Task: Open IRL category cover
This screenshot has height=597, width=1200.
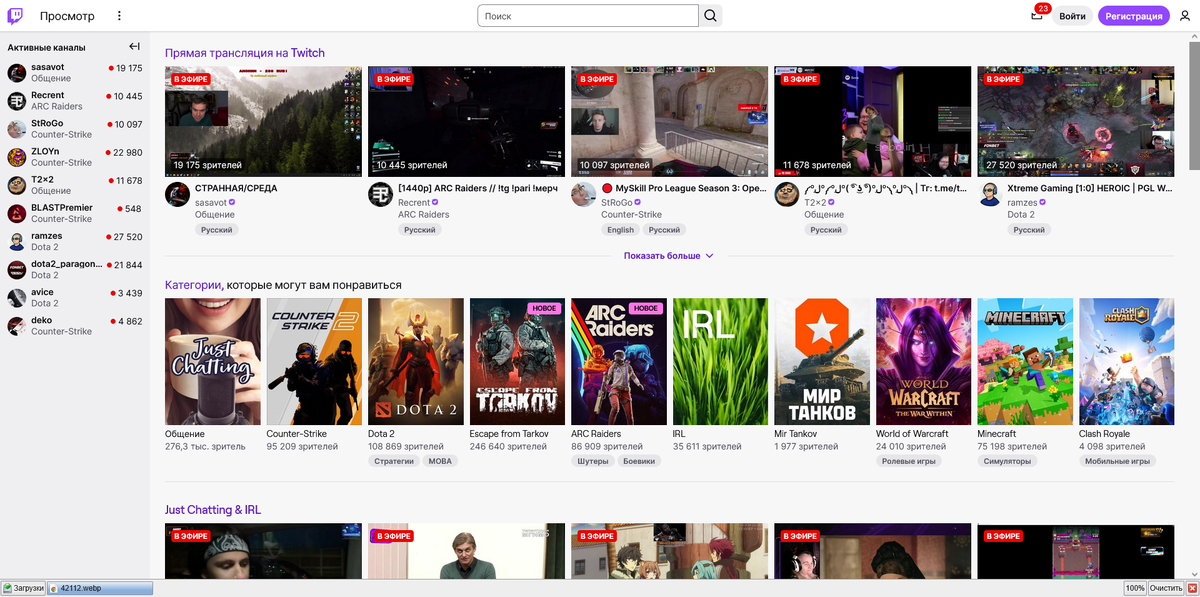Action: tap(720, 362)
